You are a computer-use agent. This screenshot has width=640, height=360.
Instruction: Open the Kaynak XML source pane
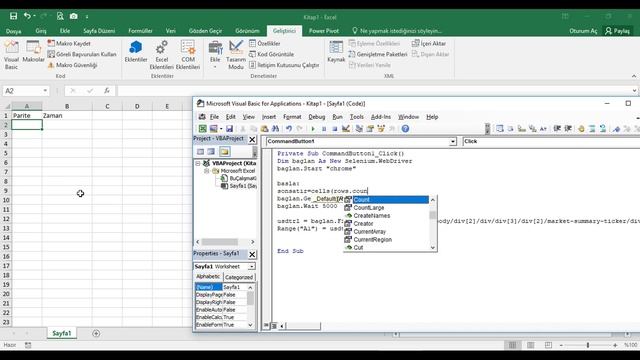pos(336,52)
